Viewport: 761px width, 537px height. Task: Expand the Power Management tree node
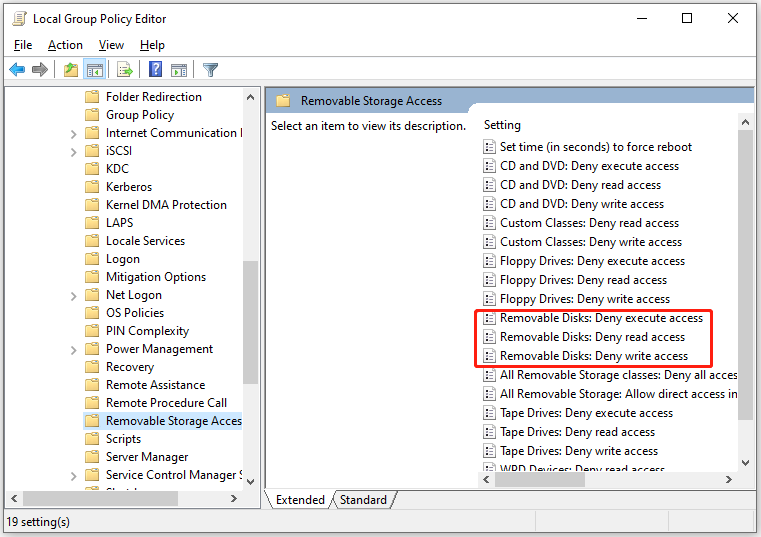point(73,350)
